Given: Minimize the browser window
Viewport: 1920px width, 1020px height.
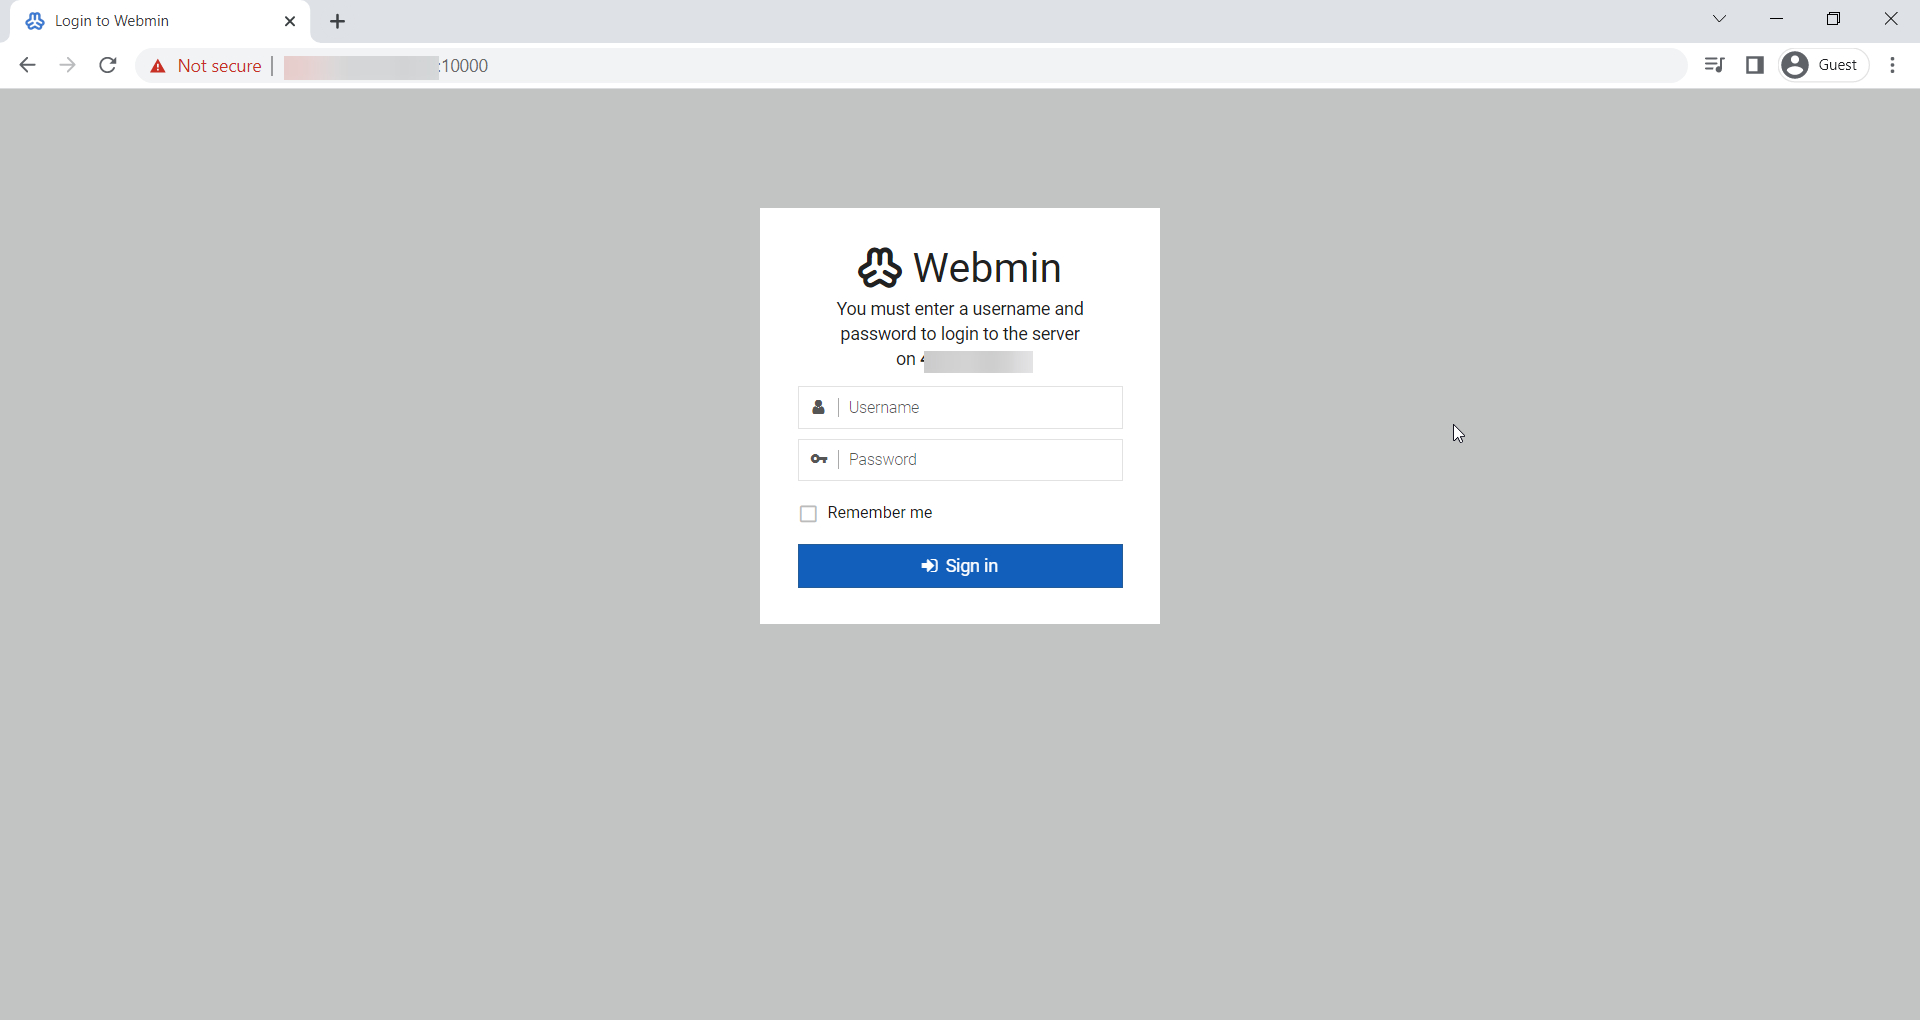Looking at the screenshot, I should coord(1777,19).
